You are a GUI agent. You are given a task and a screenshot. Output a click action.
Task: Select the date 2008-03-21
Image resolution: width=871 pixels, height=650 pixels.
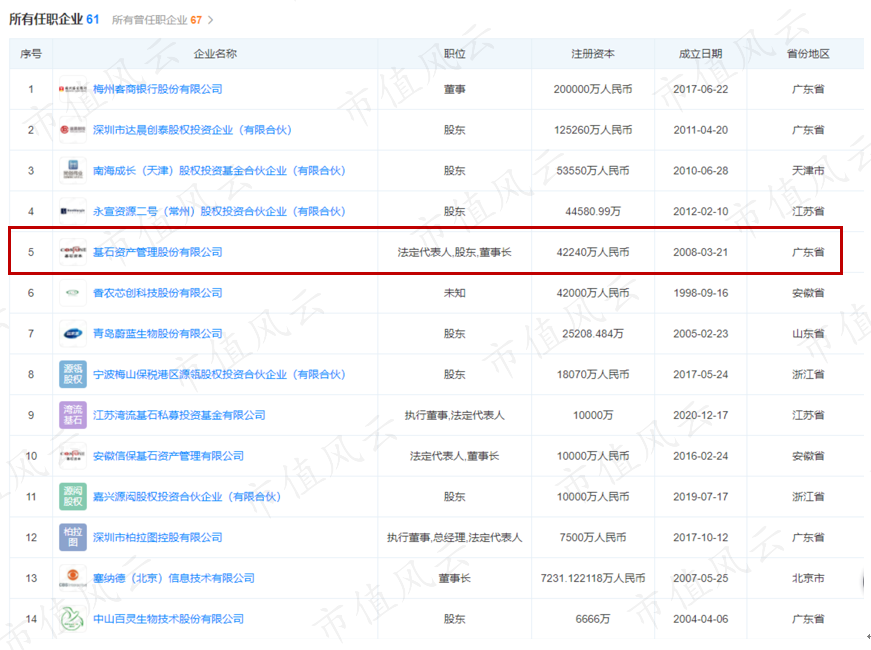tap(700, 252)
